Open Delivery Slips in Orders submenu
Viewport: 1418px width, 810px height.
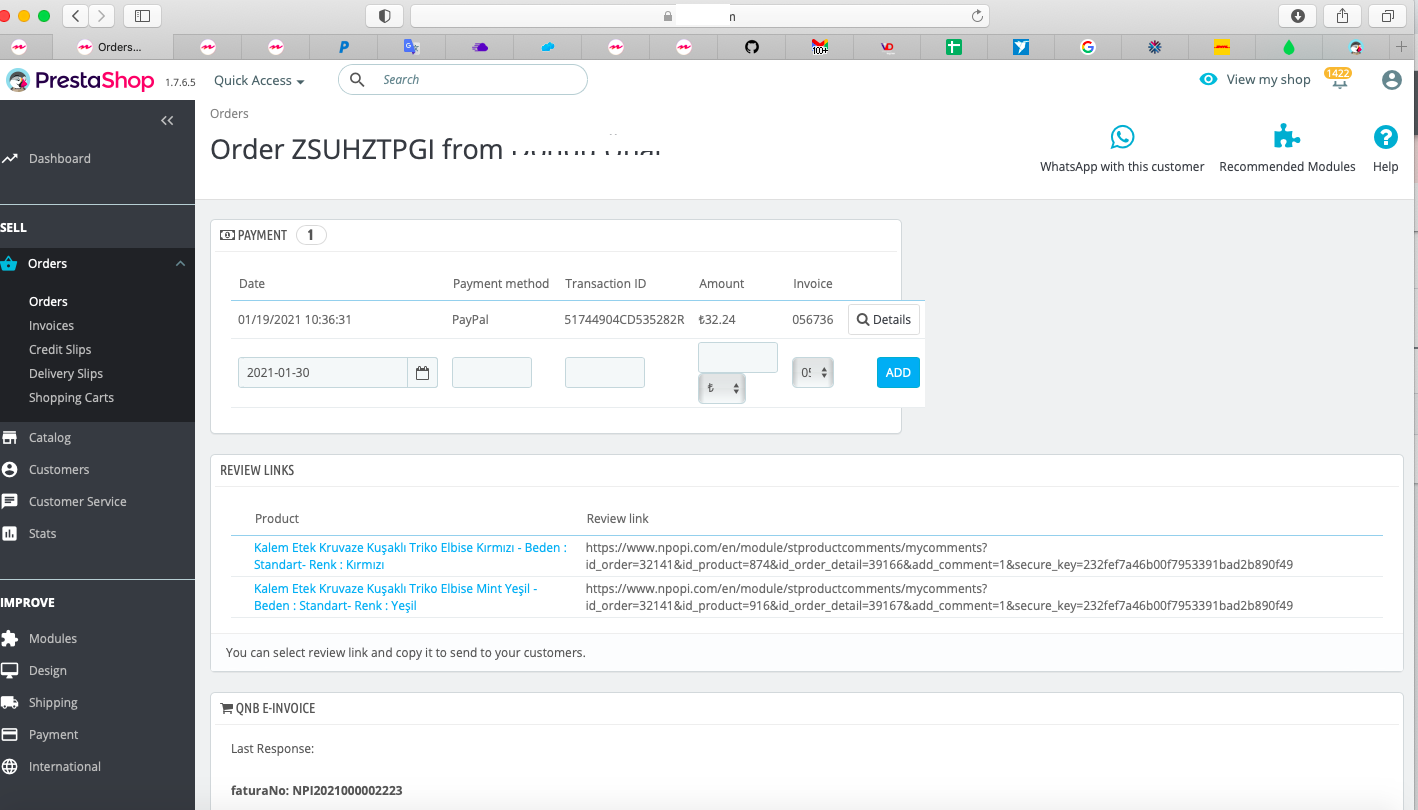point(66,374)
